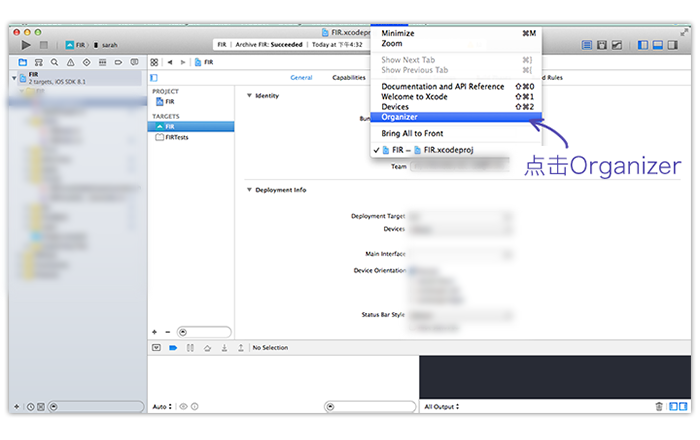Toggle the Utilities panel visibility

[x=673, y=45]
